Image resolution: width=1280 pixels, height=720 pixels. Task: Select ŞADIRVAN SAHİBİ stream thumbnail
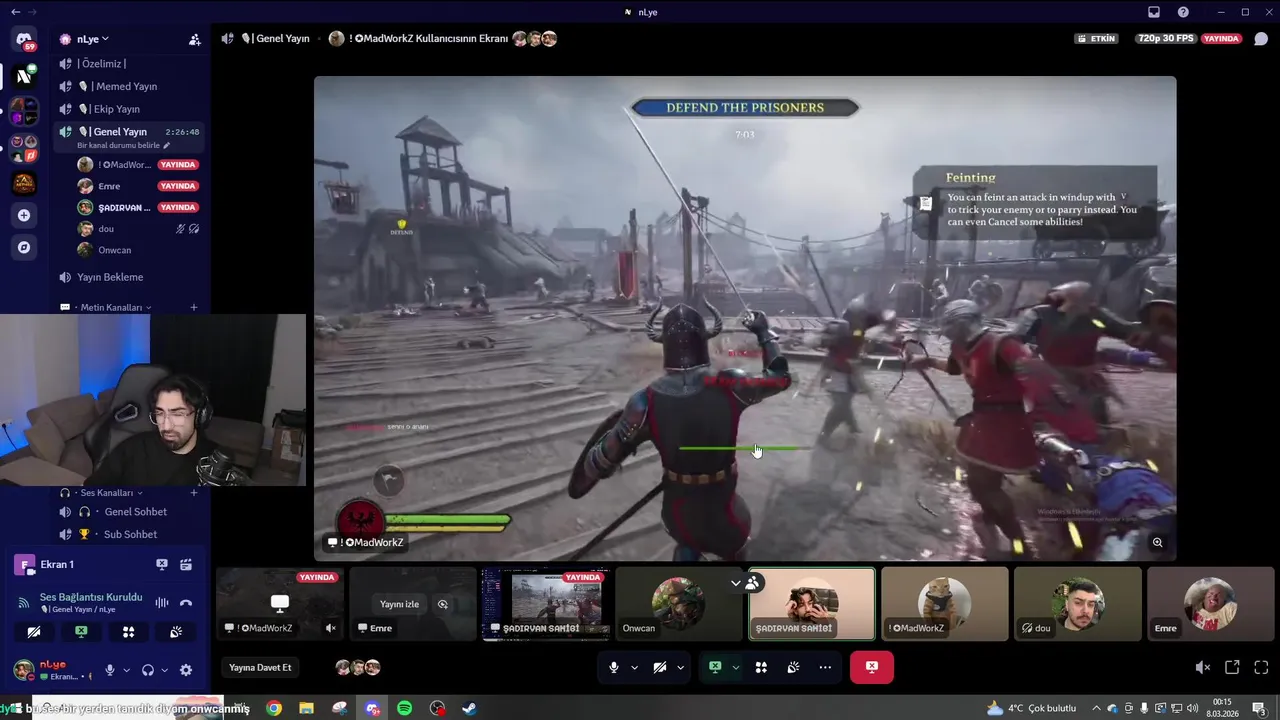pos(545,604)
